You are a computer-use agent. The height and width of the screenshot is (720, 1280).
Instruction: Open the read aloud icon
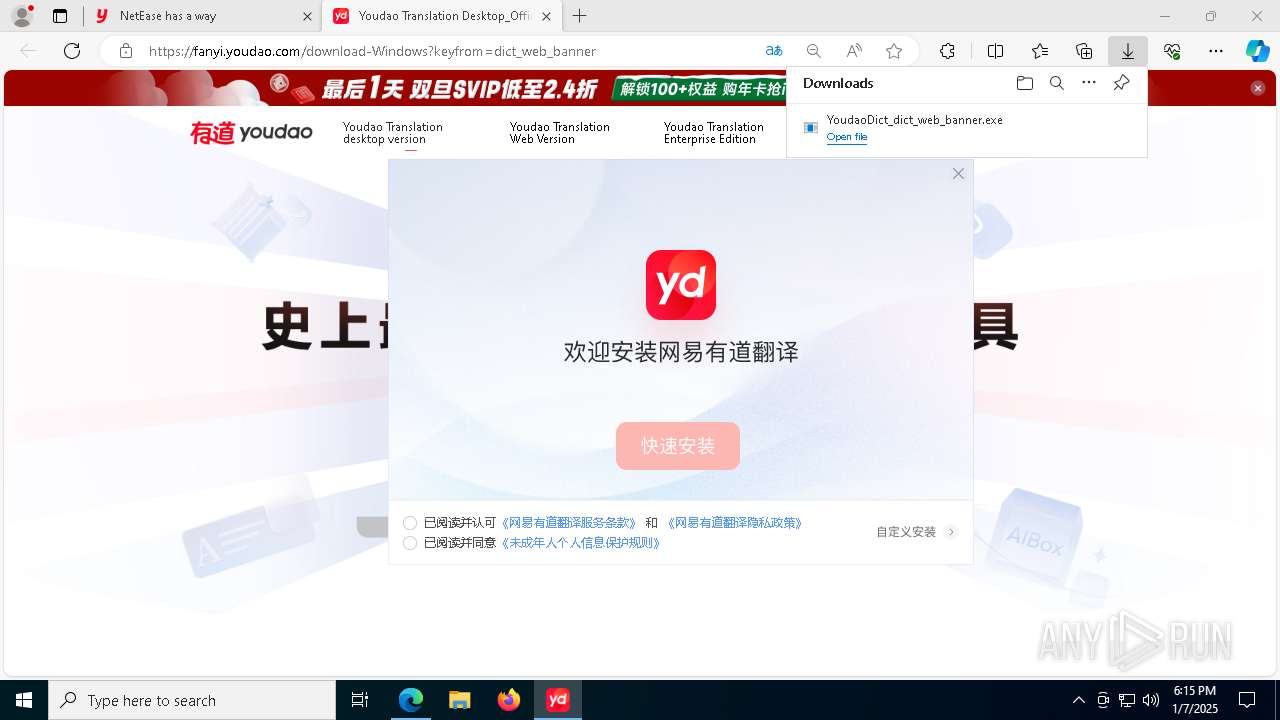854,51
